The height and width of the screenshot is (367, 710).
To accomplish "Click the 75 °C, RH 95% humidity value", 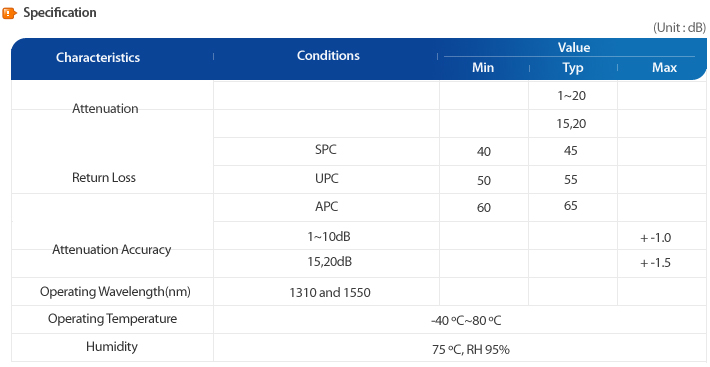I will [471, 349].
